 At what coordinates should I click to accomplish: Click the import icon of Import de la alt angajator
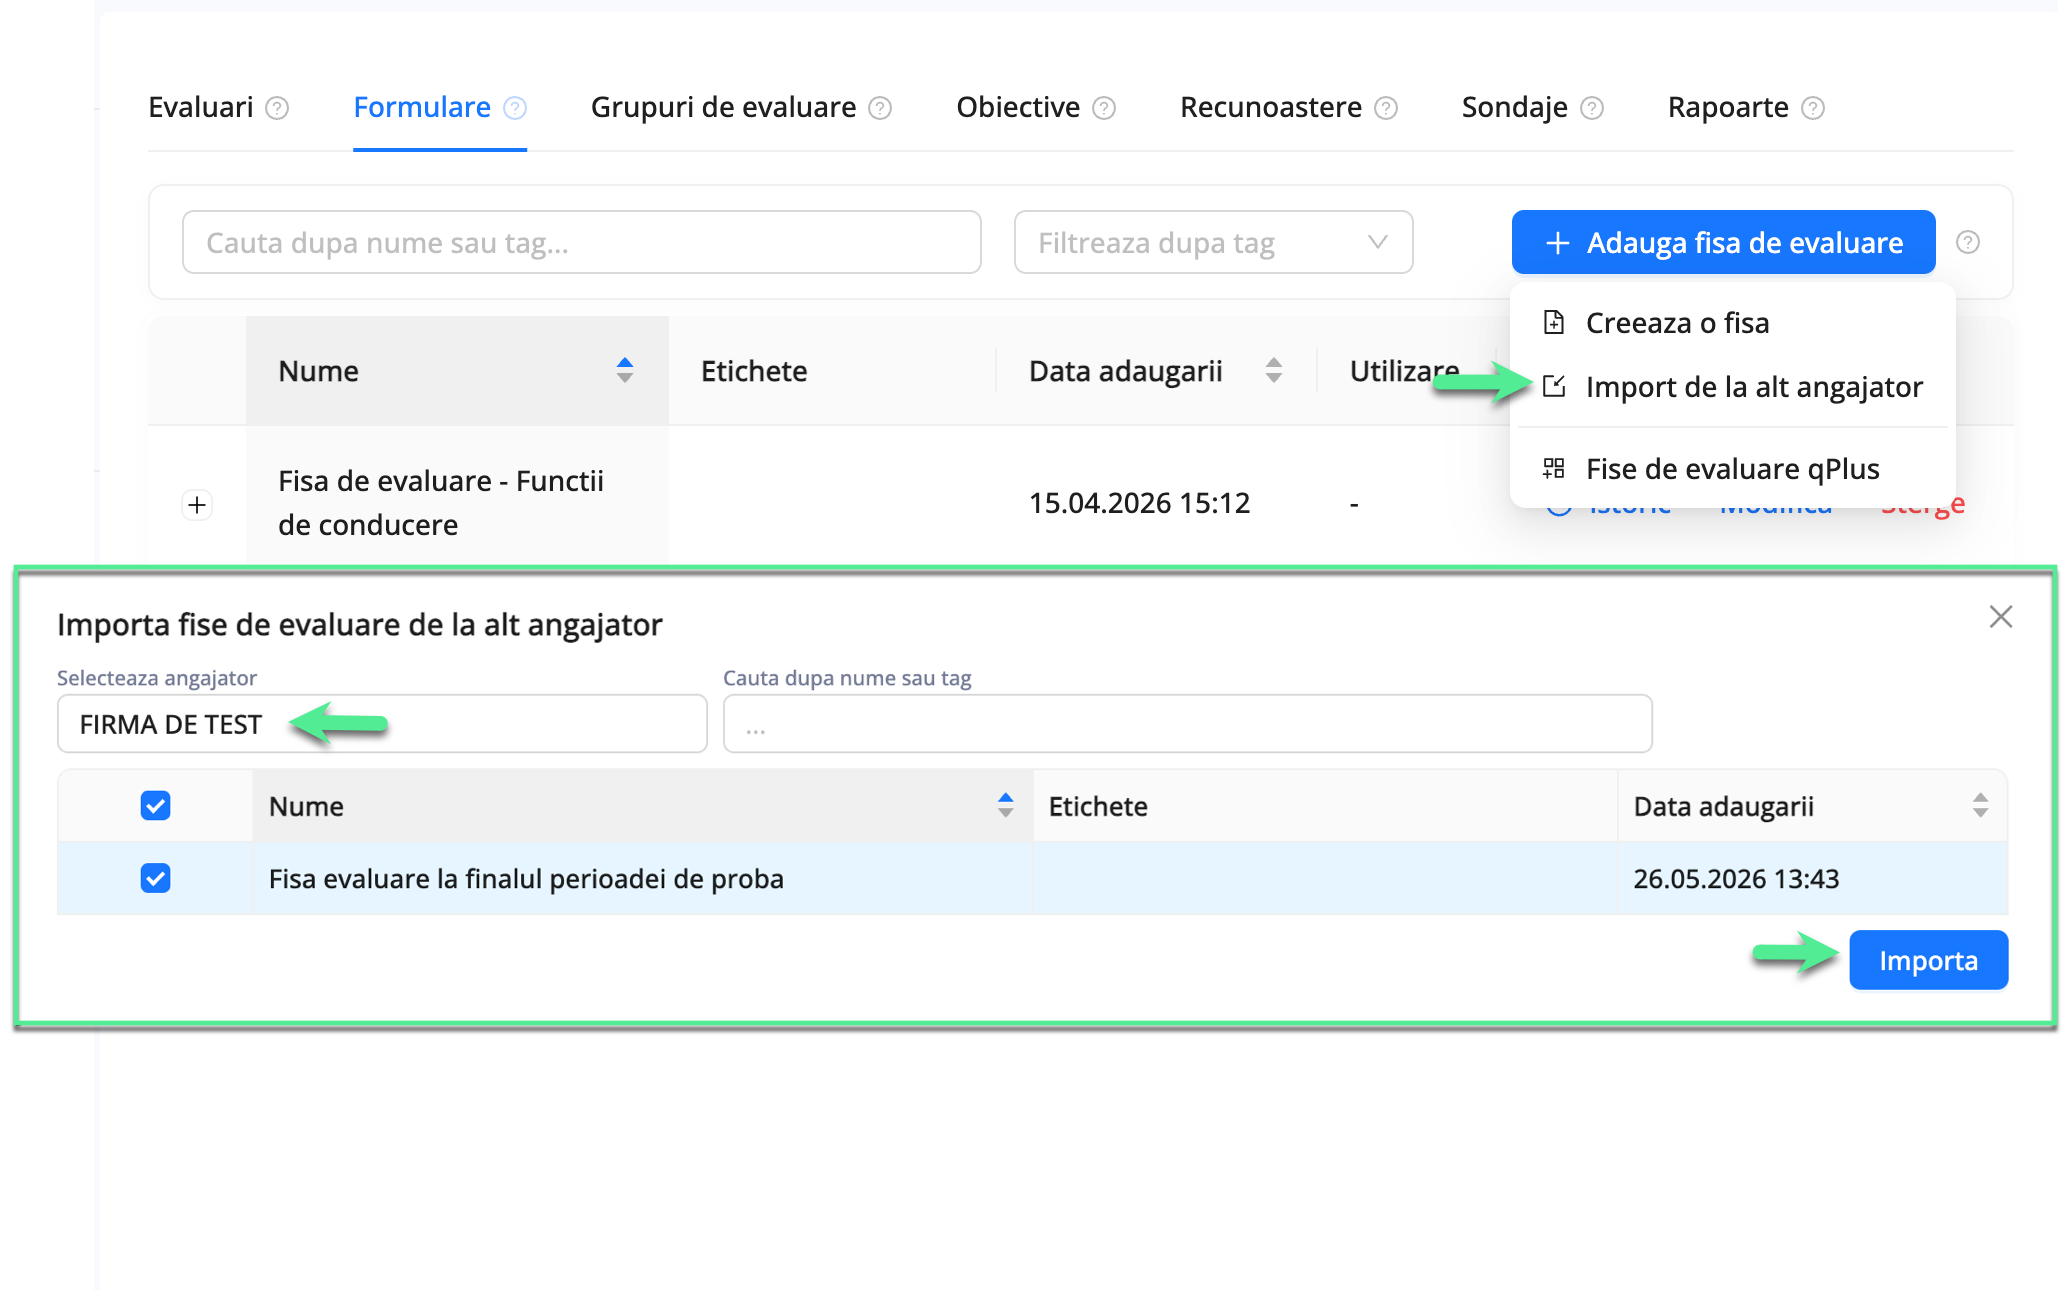tap(1554, 386)
